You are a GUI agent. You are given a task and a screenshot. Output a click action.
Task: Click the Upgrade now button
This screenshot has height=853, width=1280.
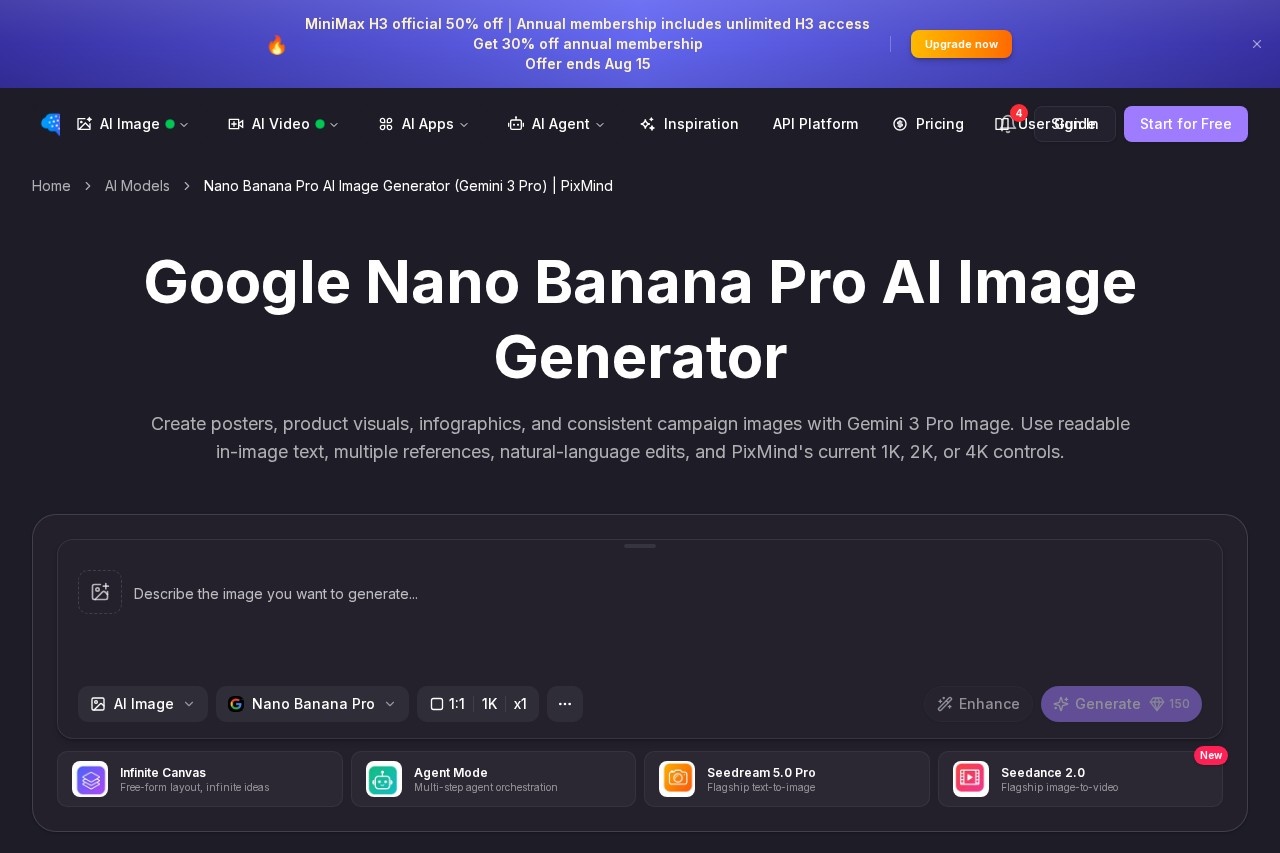[961, 44]
